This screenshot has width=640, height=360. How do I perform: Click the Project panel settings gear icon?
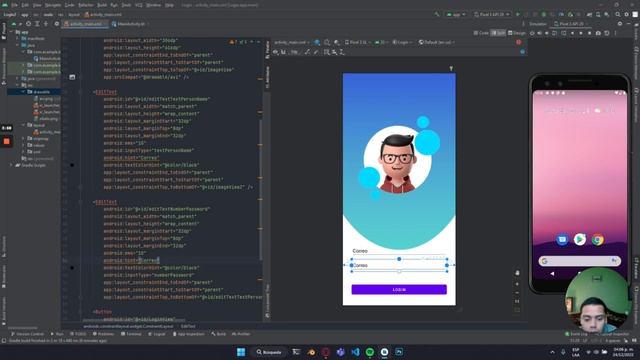click(x=57, y=24)
